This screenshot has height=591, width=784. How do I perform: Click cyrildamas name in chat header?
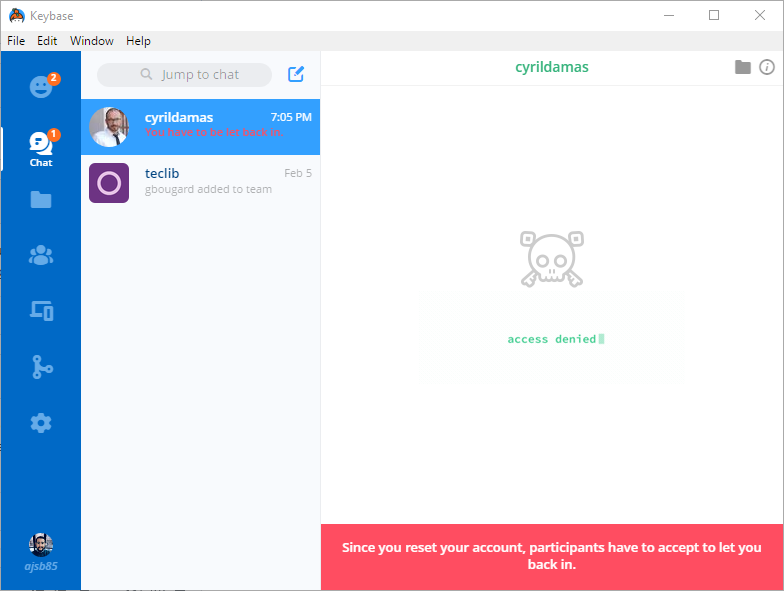(552, 67)
